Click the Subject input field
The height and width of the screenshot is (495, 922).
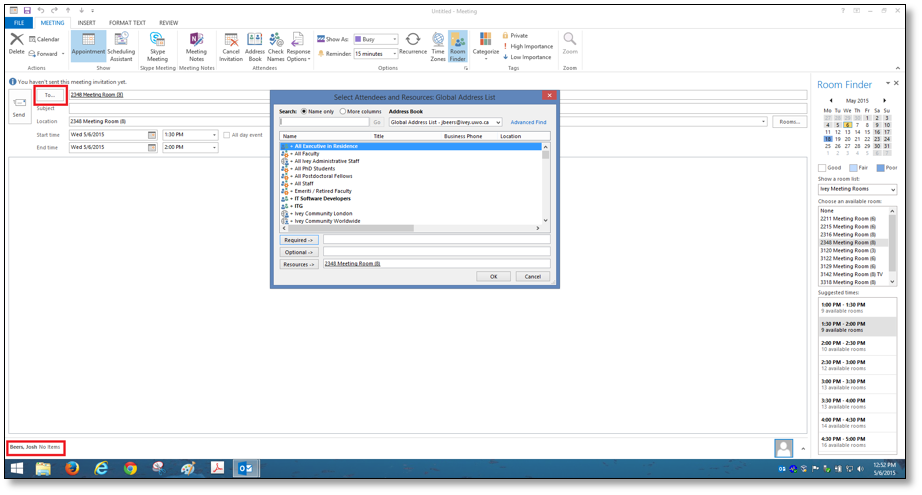click(438, 109)
